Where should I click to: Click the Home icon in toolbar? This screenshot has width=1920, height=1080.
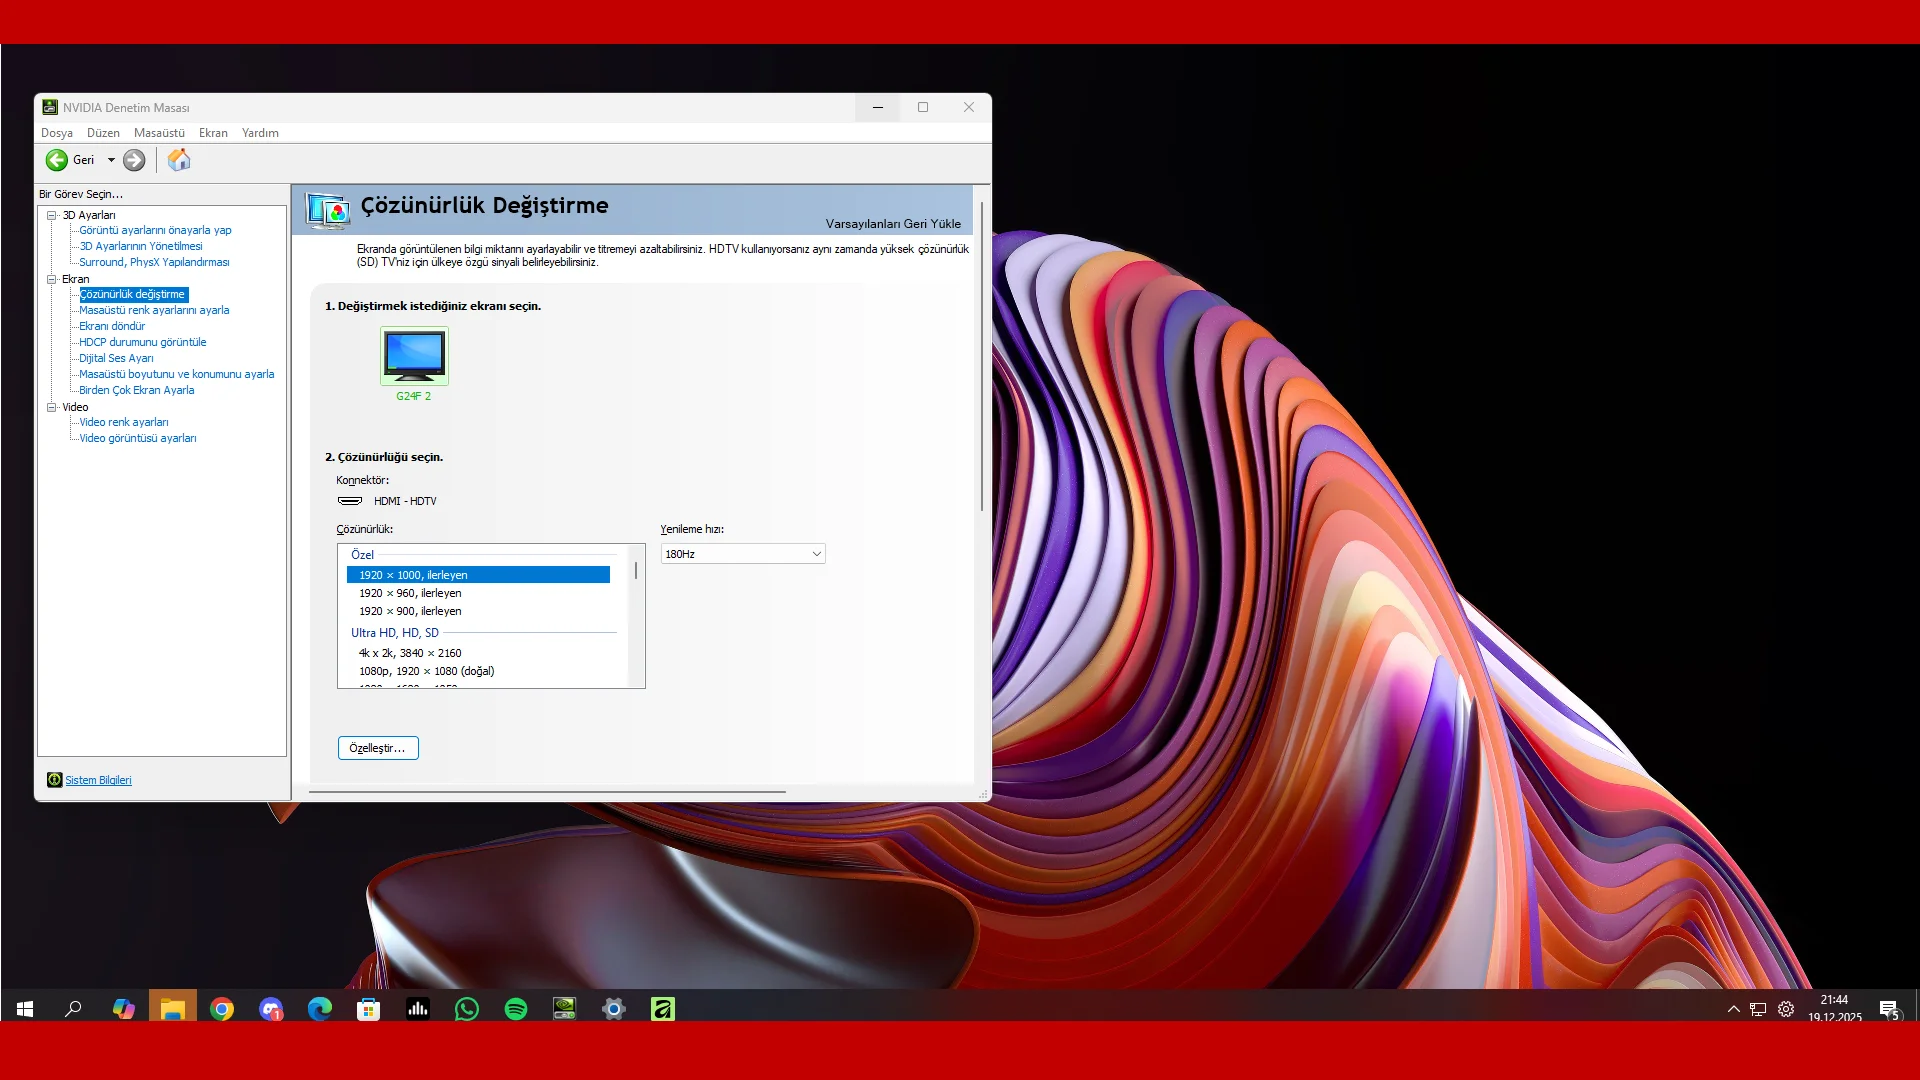coord(179,160)
